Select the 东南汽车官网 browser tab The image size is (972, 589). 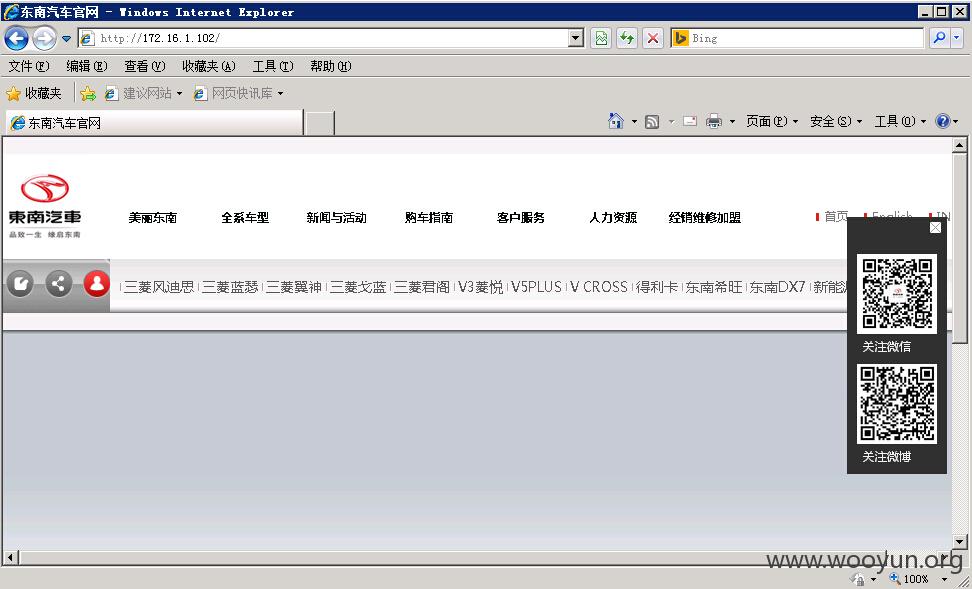[x=154, y=123]
